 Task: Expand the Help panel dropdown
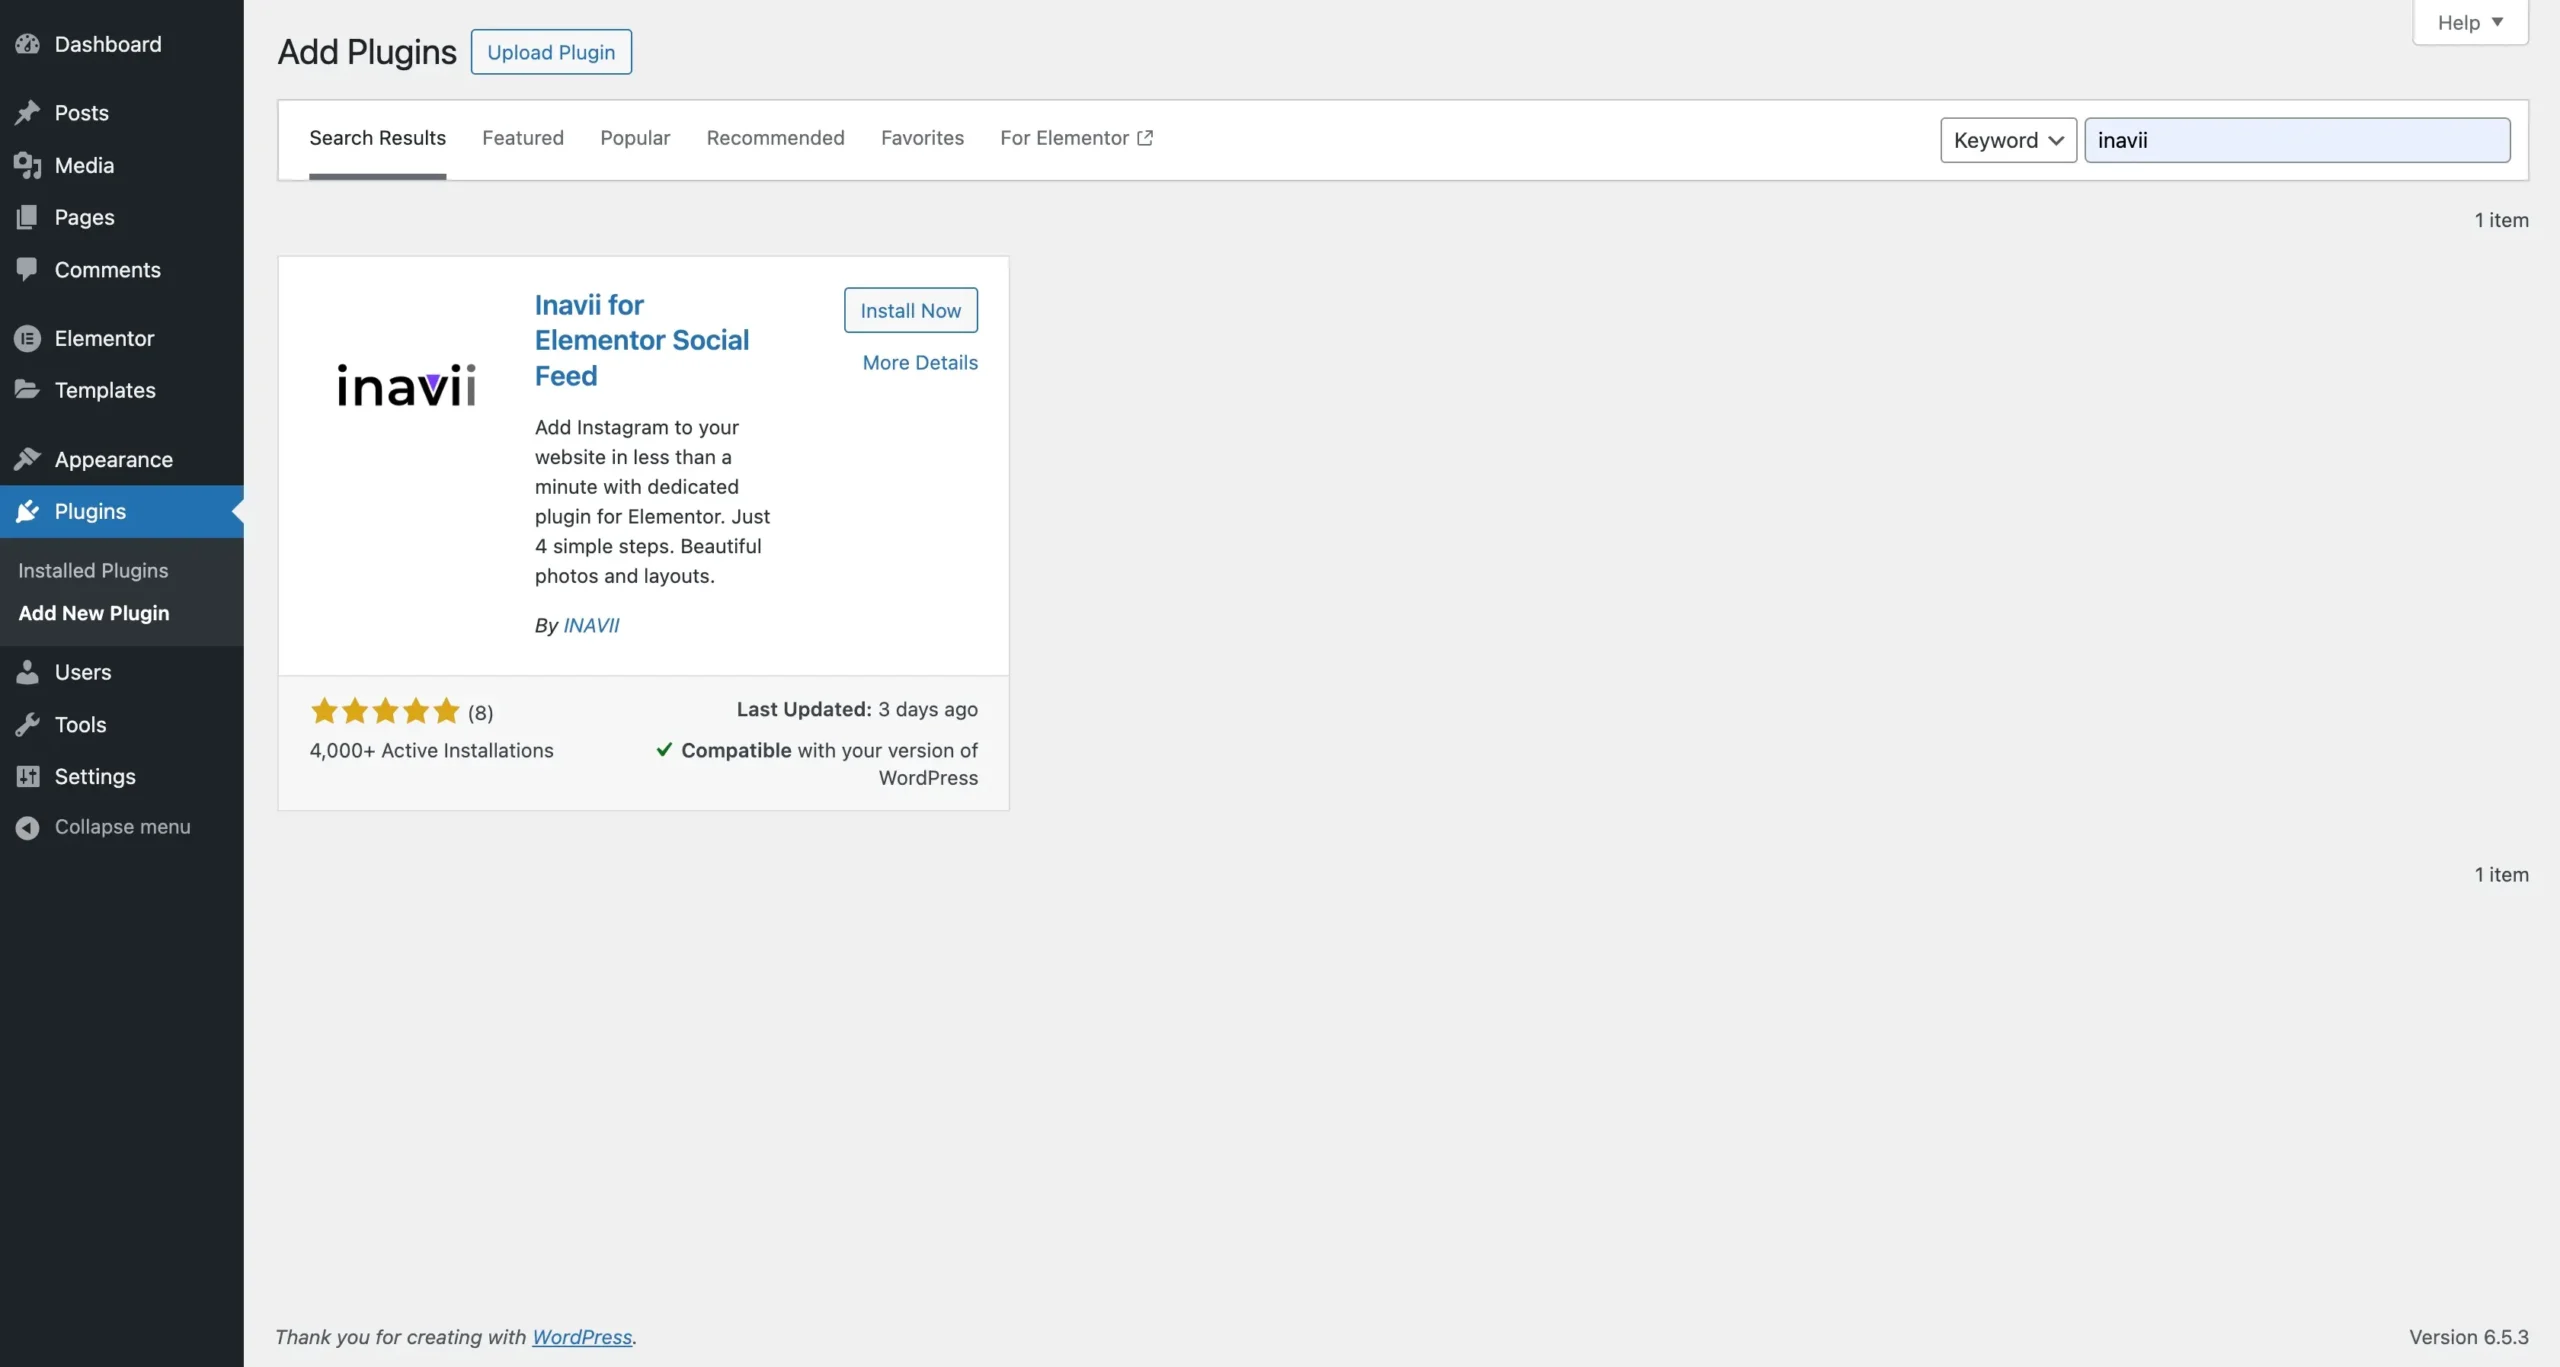point(2469,22)
